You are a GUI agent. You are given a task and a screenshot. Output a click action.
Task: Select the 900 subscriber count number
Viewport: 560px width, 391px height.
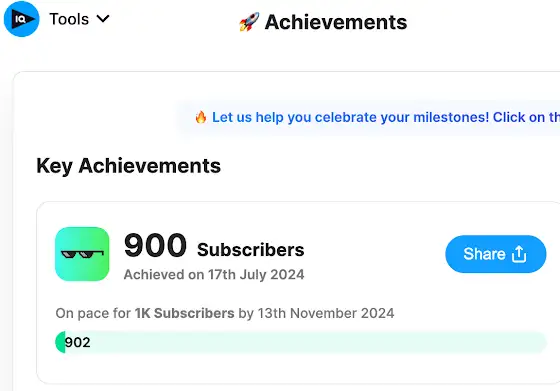155,245
